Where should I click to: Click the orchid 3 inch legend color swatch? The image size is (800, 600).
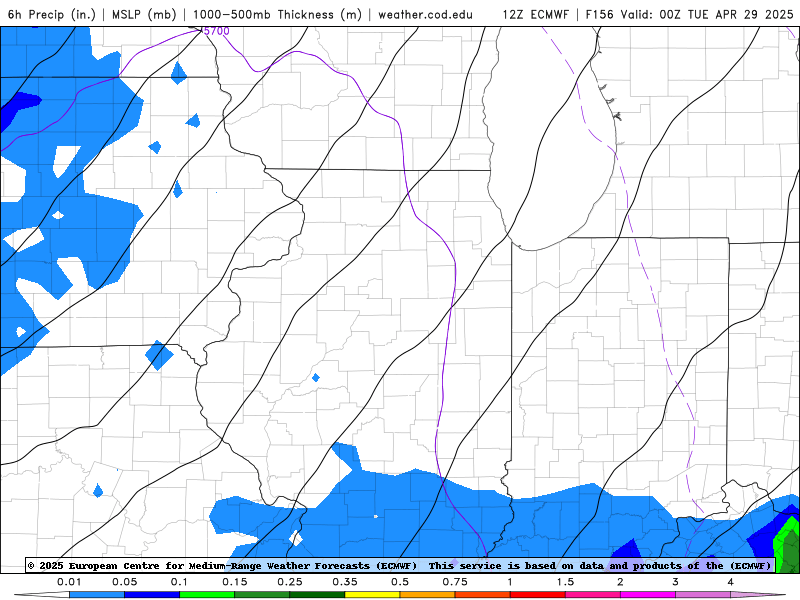(x=703, y=595)
